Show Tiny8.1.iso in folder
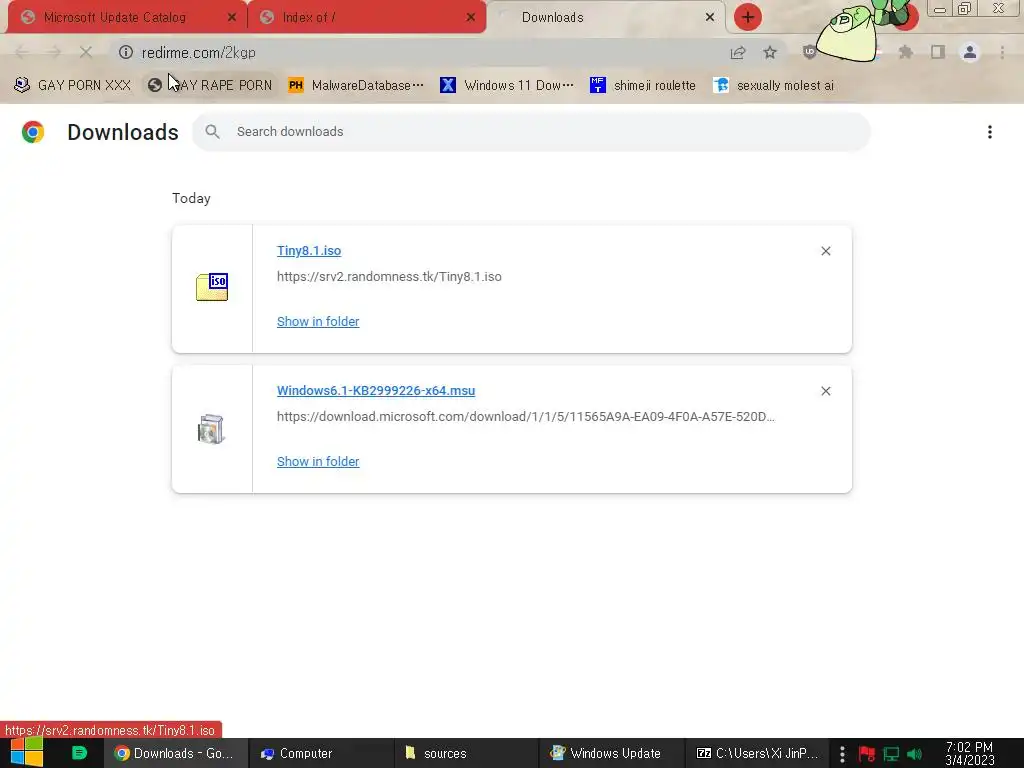This screenshot has height=768, width=1024. pos(318,321)
